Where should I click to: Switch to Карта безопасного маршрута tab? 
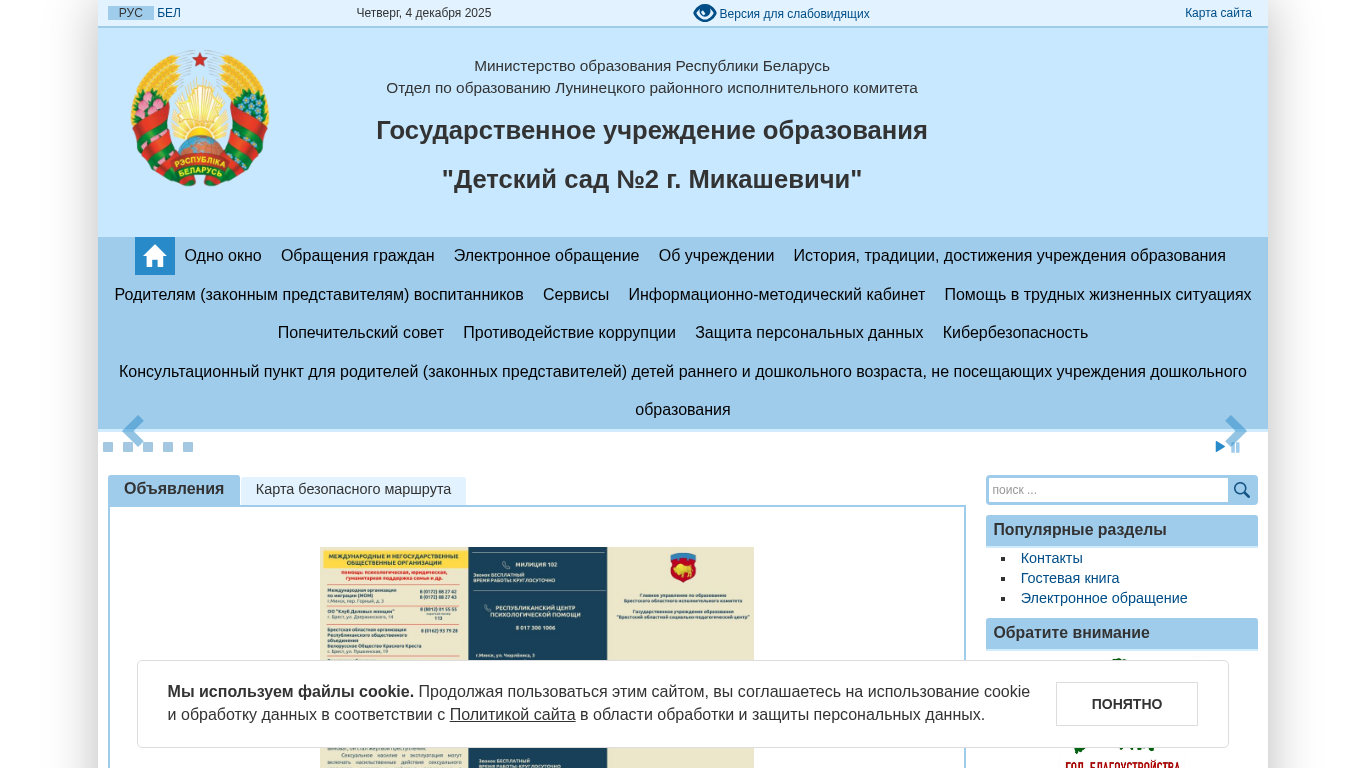coord(353,490)
